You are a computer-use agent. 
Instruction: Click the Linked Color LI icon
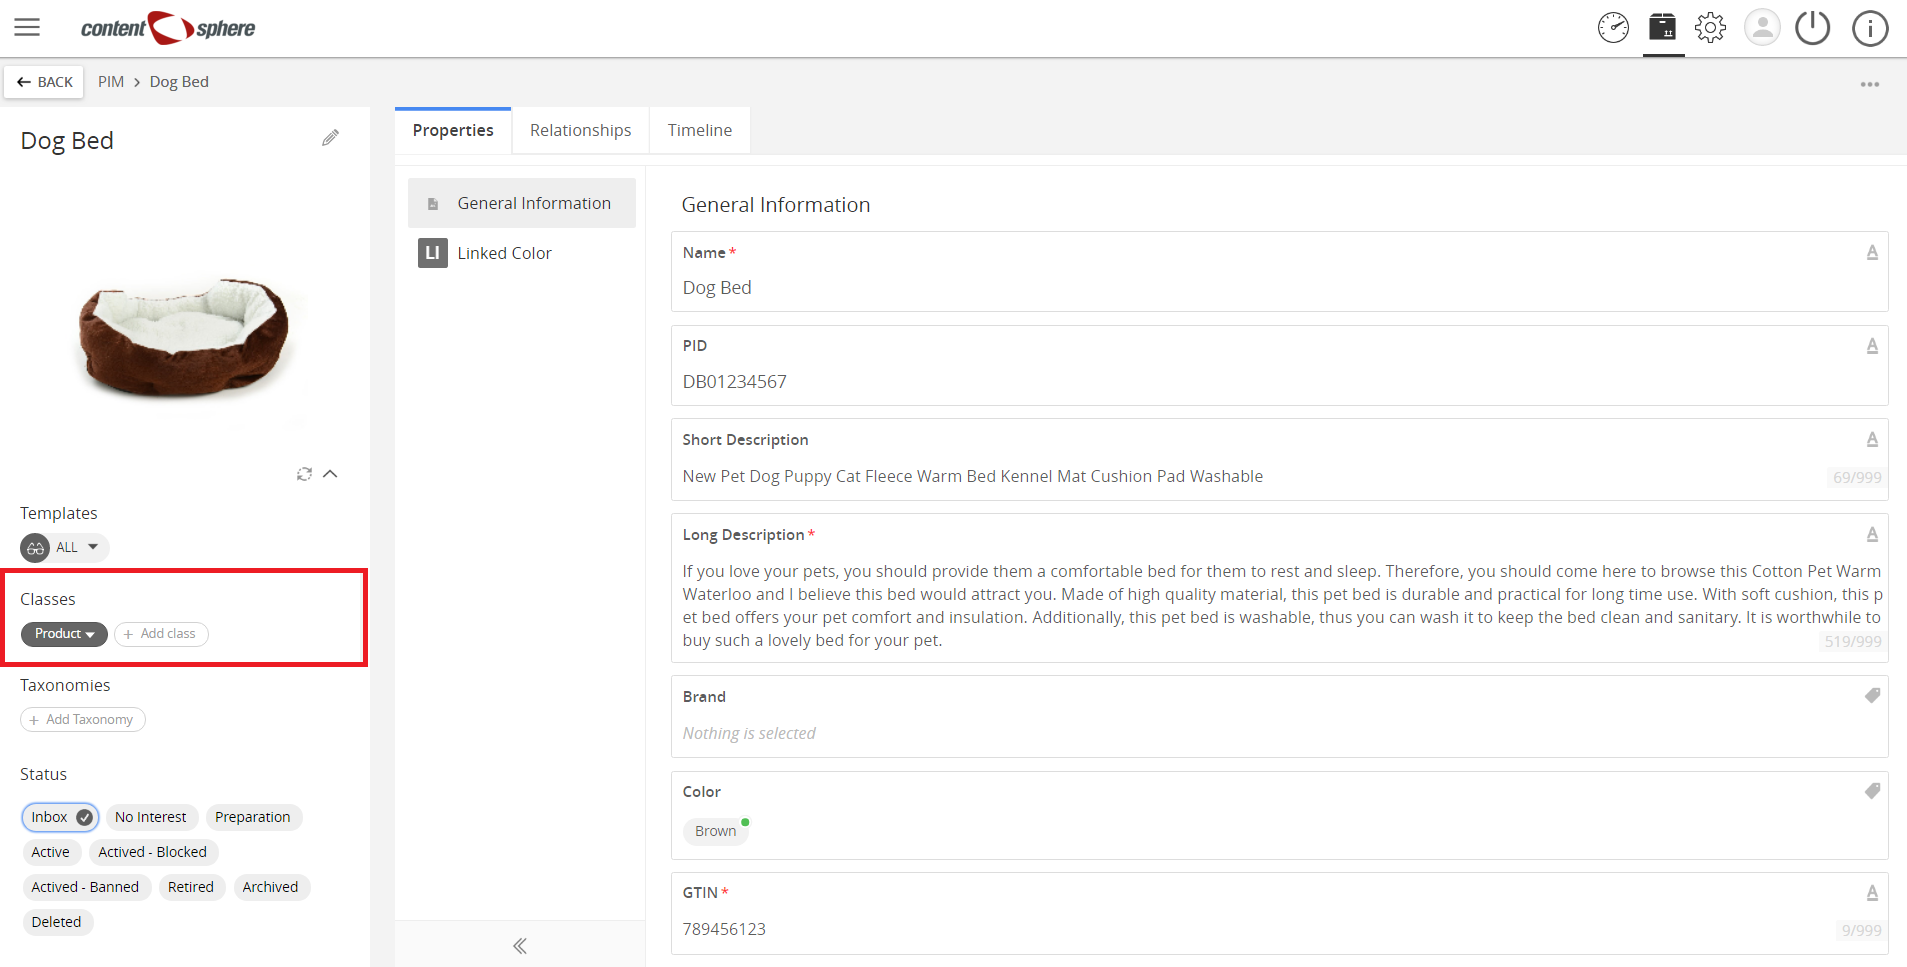(x=432, y=253)
